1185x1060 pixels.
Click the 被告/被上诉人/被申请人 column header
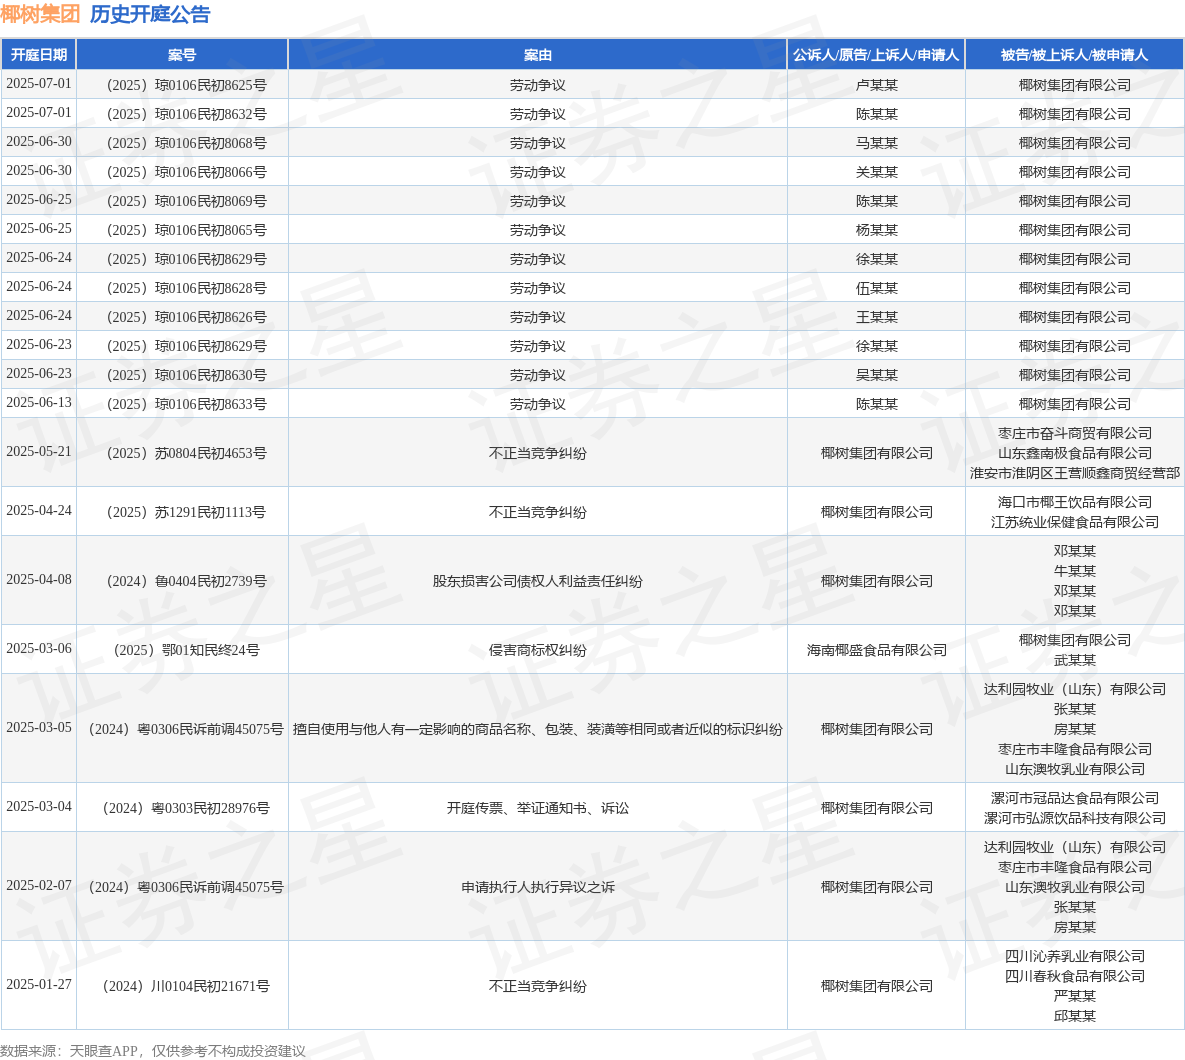pyautogui.click(x=1074, y=54)
